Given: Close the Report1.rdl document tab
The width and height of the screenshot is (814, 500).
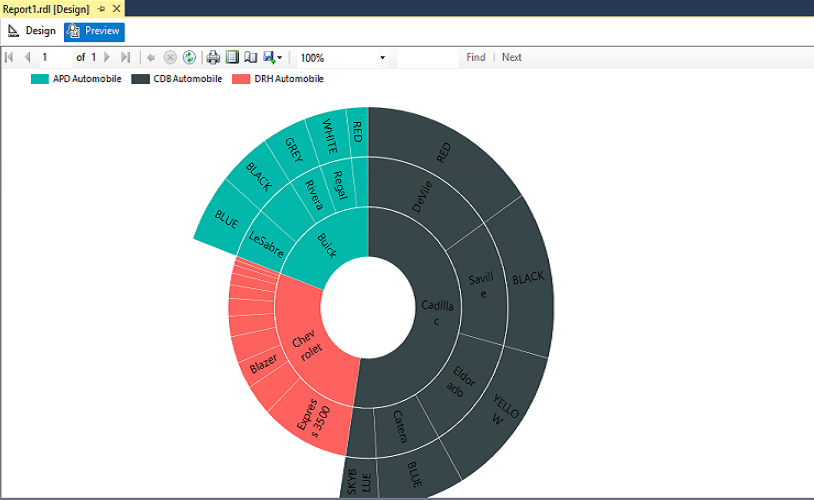Looking at the screenshot, I should tap(117, 9).
